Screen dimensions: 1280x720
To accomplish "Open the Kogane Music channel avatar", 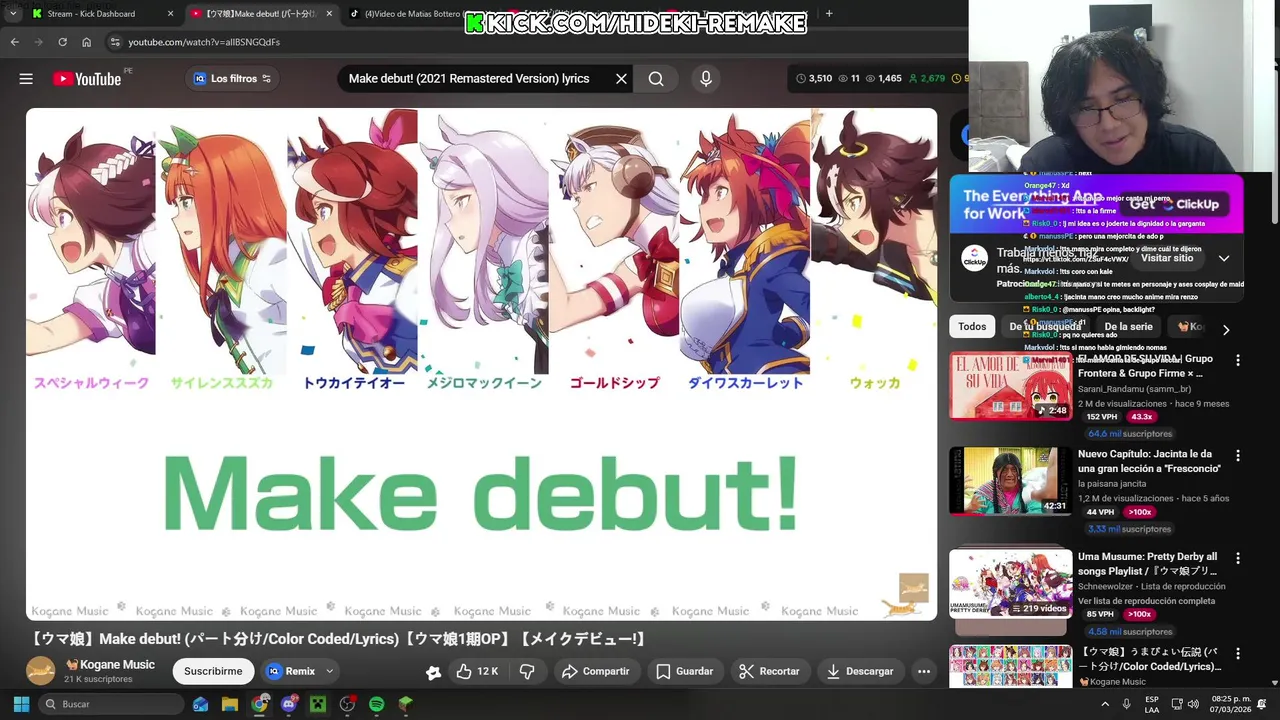I will pos(41,671).
